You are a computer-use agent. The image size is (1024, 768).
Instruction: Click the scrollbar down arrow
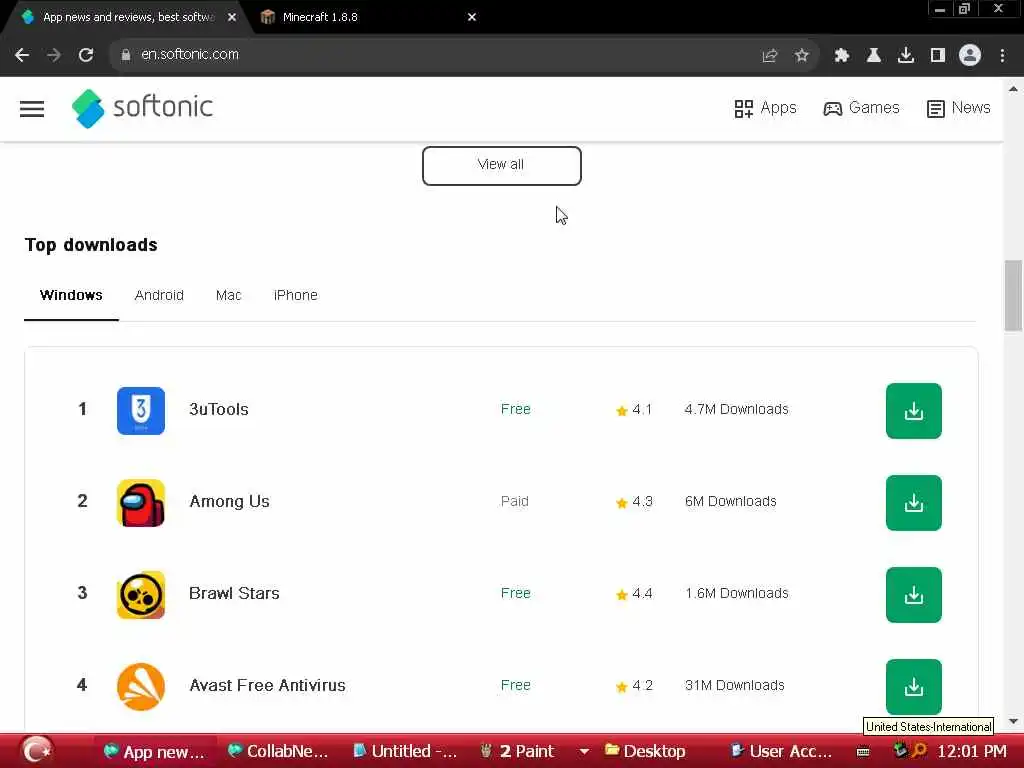(x=1013, y=722)
